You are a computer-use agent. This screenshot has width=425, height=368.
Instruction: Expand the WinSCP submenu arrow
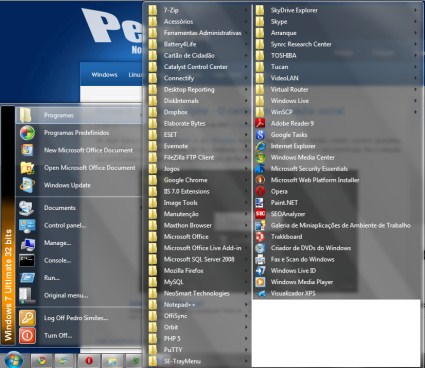[x=415, y=112]
